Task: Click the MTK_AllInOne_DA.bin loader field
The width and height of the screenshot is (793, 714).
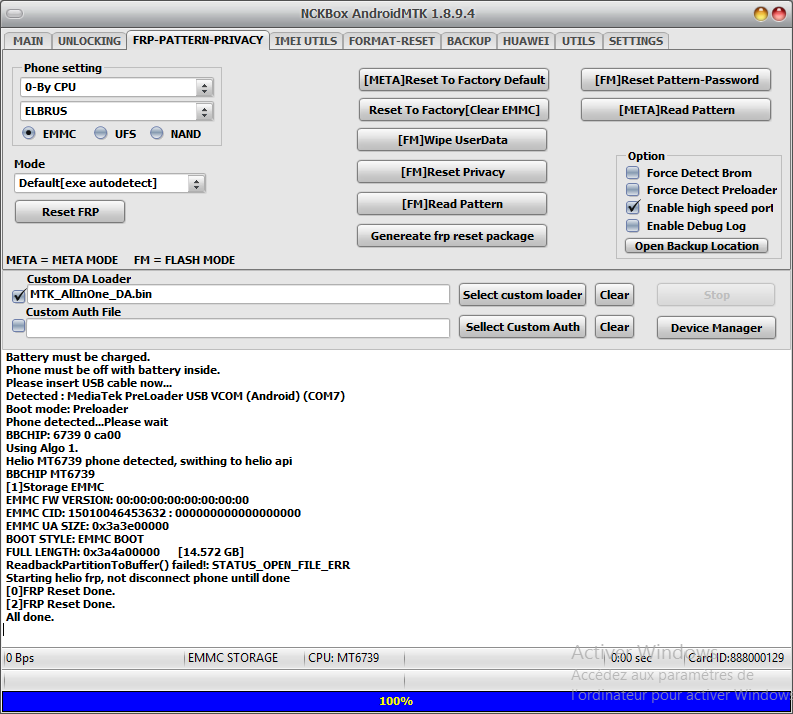Action: coord(238,294)
